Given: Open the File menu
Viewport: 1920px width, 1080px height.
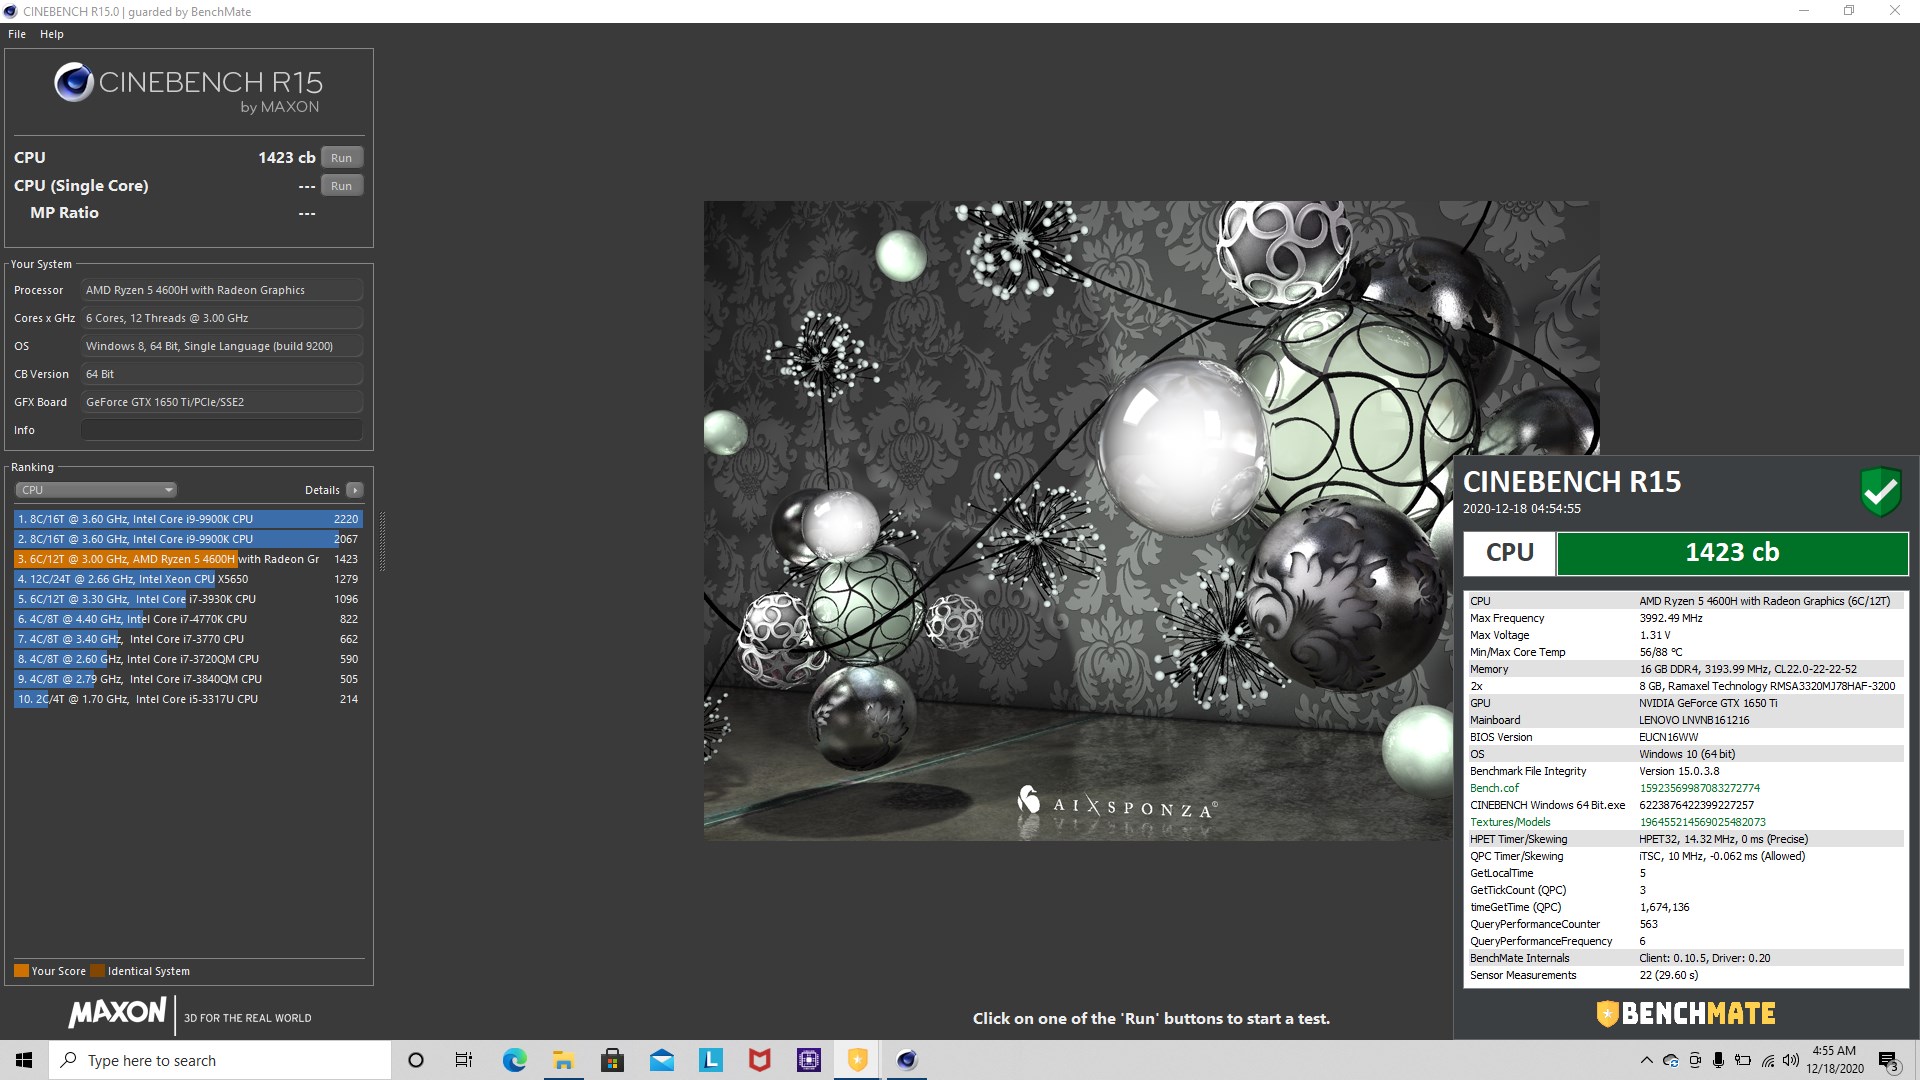Looking at the screenshot, I should [17, 34].
